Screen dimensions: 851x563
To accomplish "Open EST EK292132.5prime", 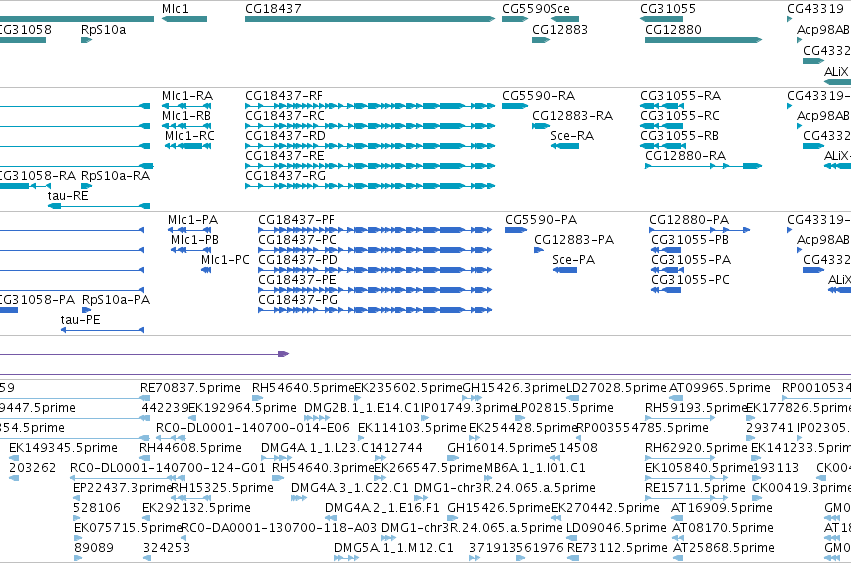I will pos(196,509).
